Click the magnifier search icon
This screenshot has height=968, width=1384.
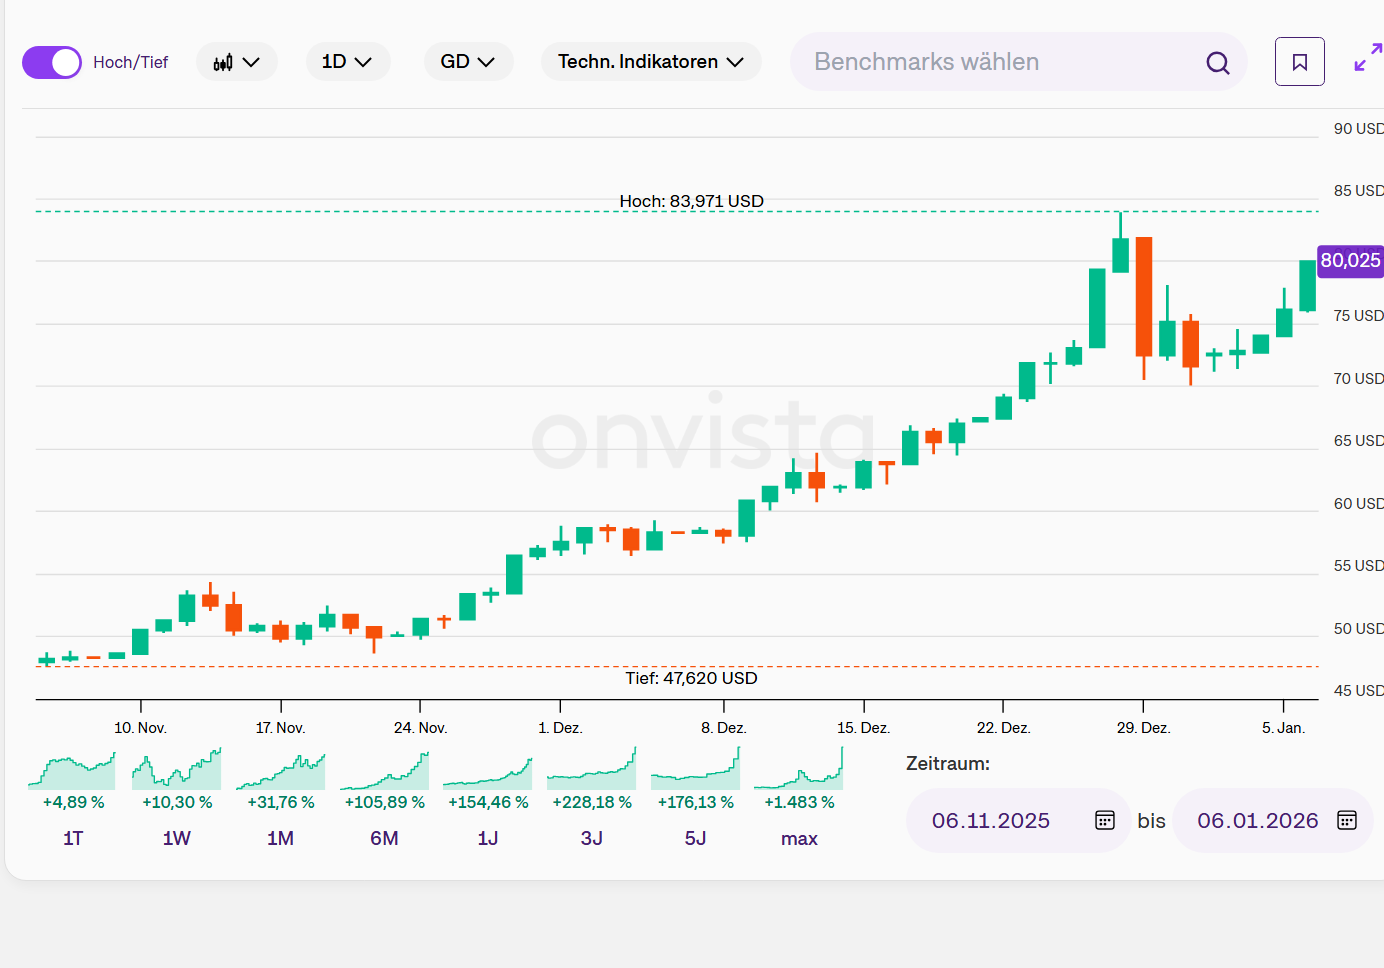tap(1217, 63)
